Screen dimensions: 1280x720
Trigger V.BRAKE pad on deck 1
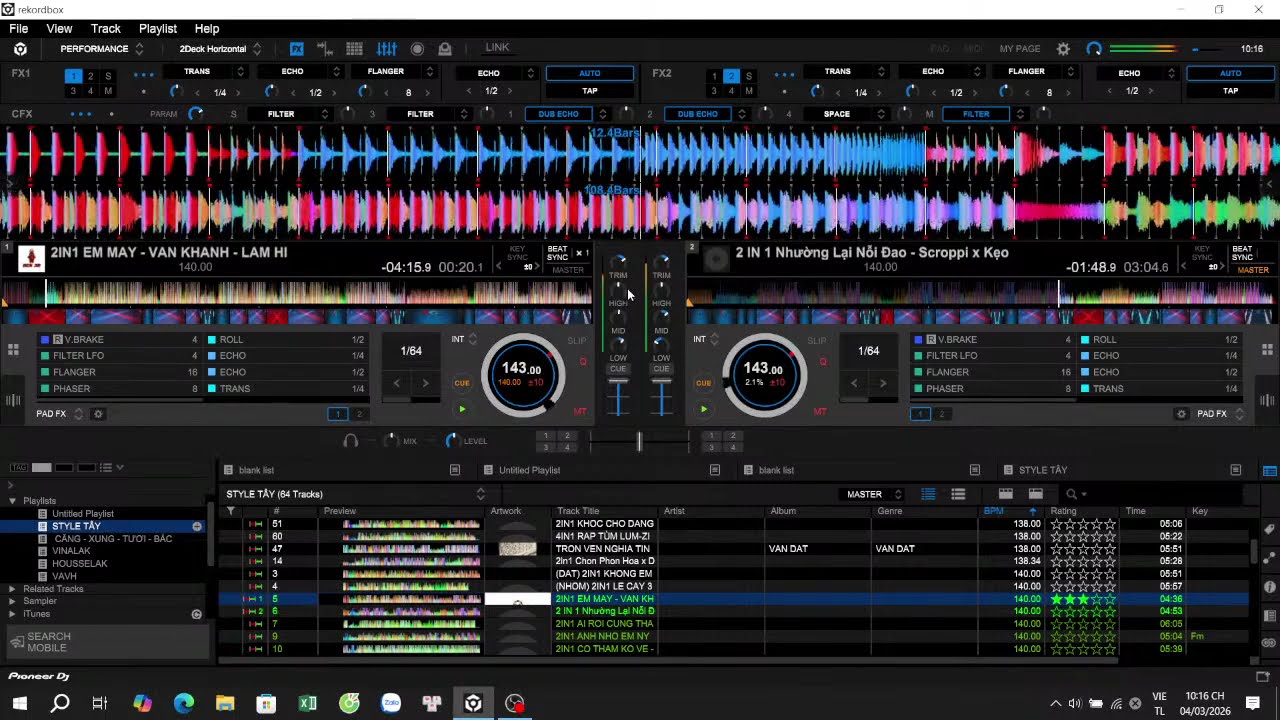121,340
